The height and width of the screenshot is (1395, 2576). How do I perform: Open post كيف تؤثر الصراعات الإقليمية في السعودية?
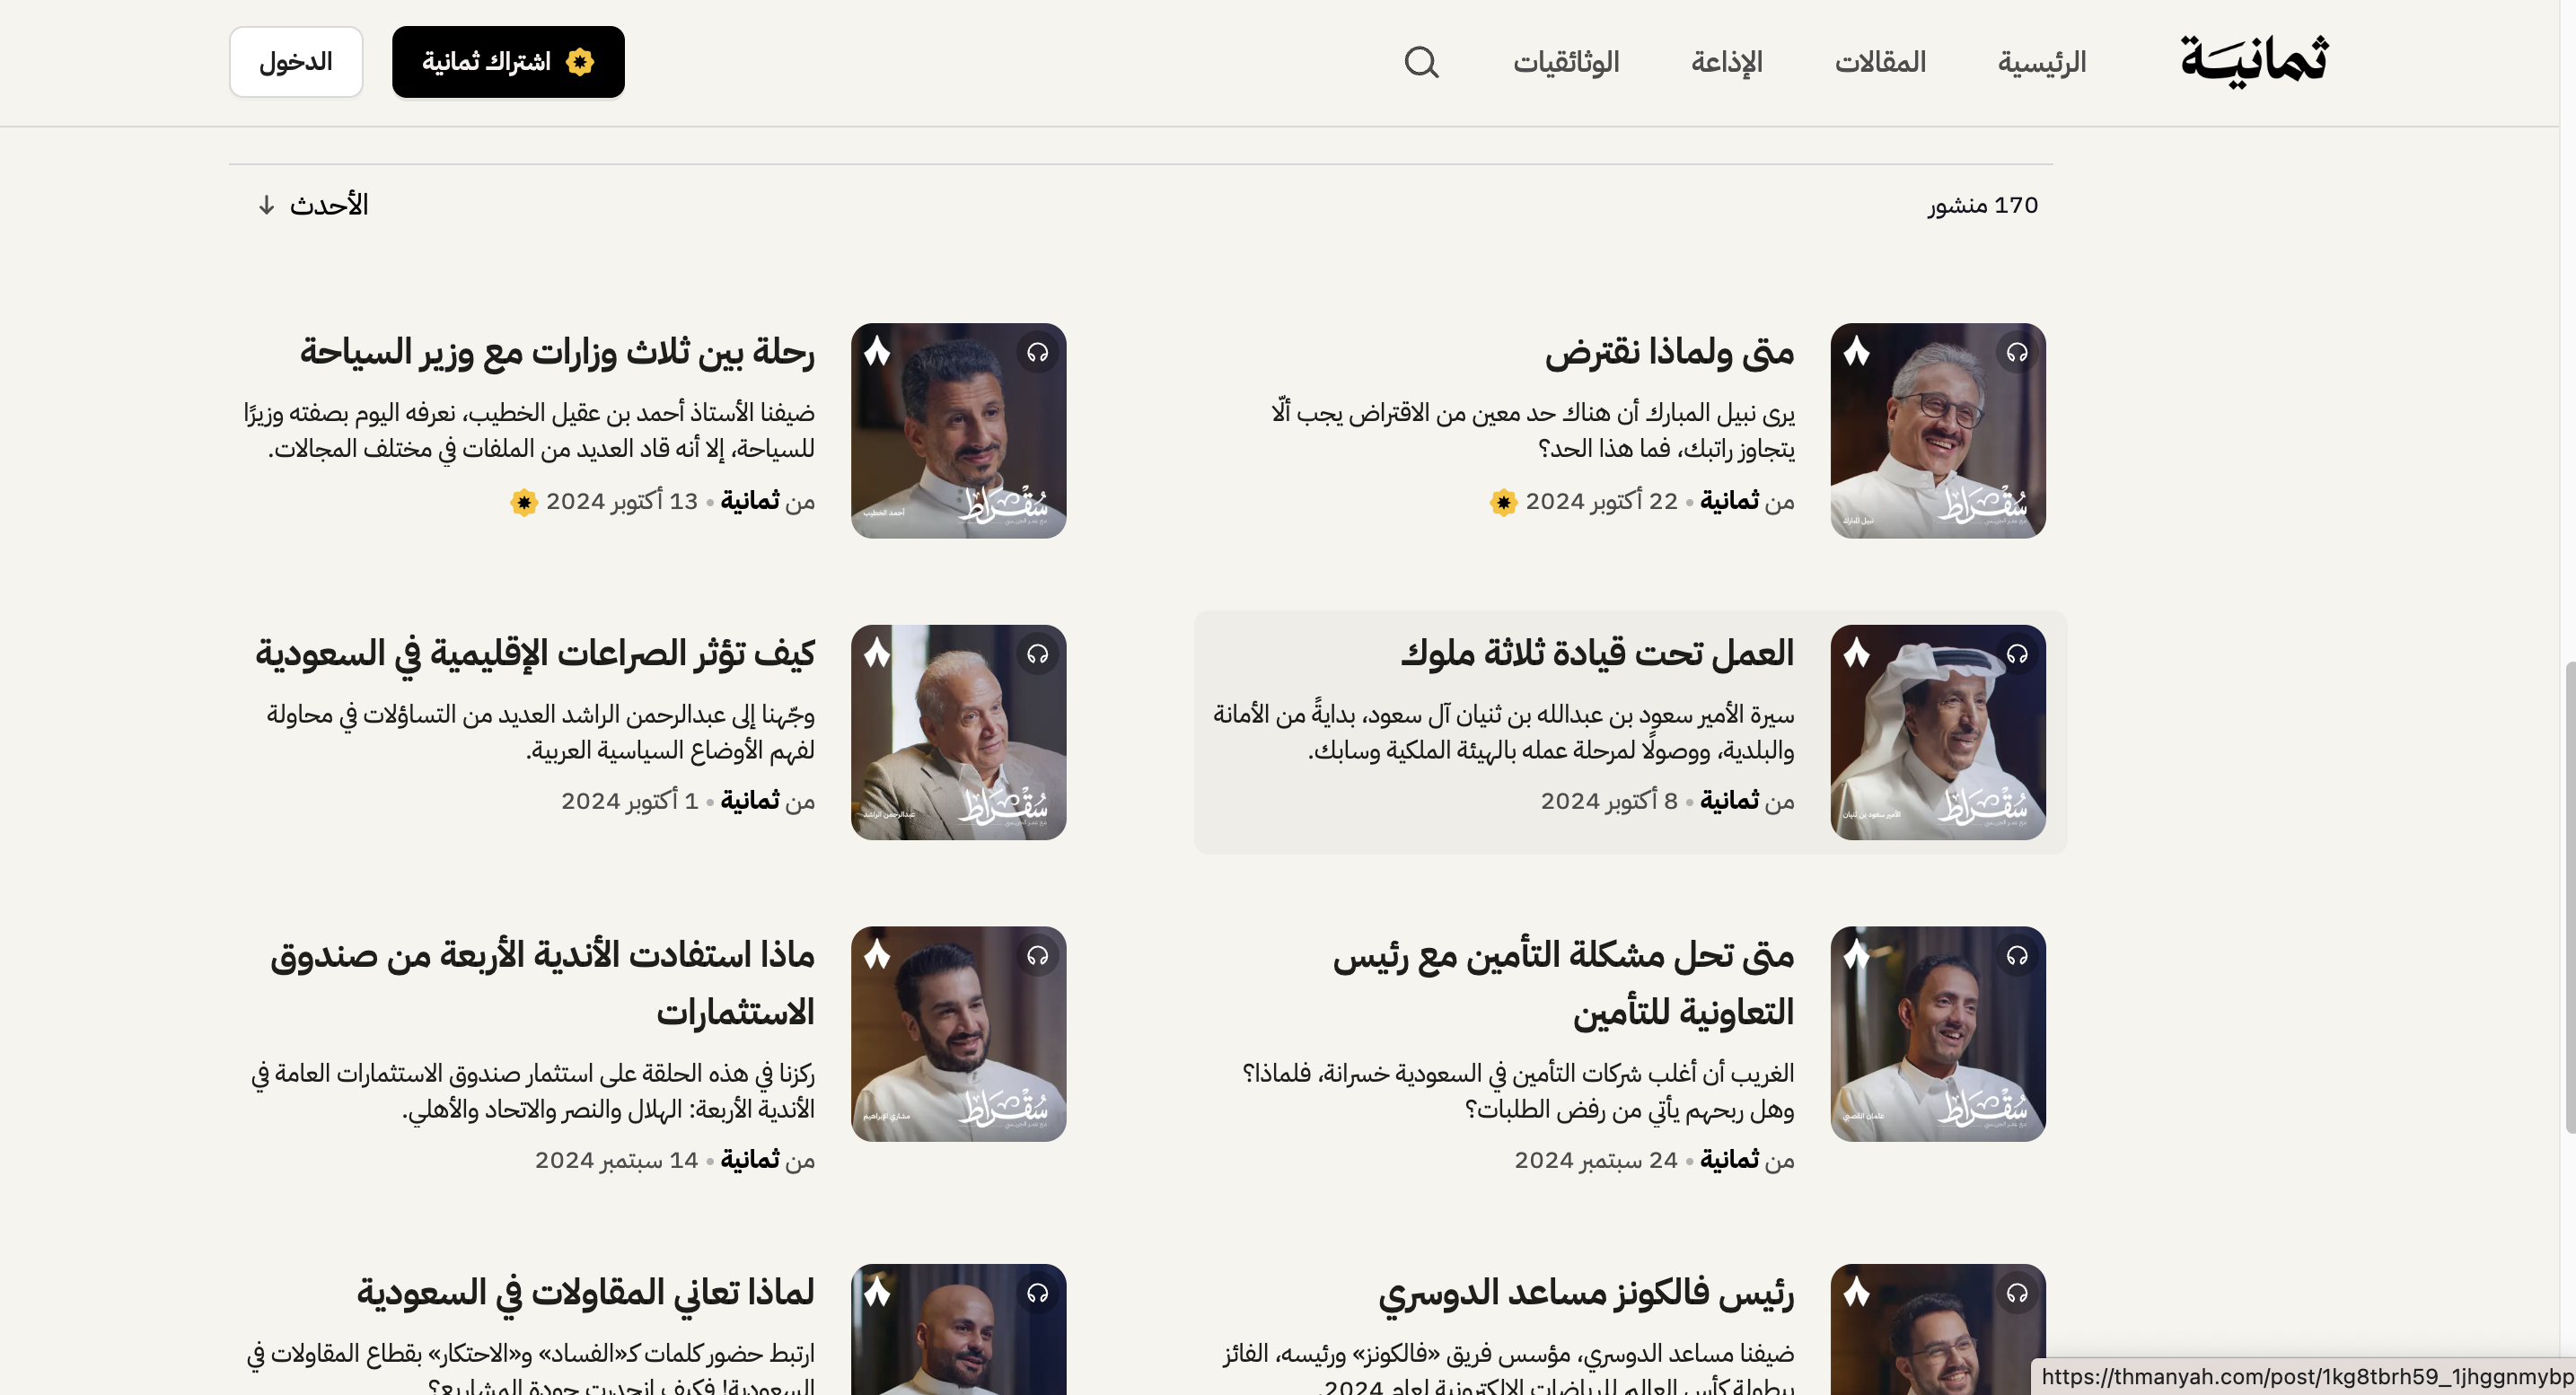click(x=535, y=653)
